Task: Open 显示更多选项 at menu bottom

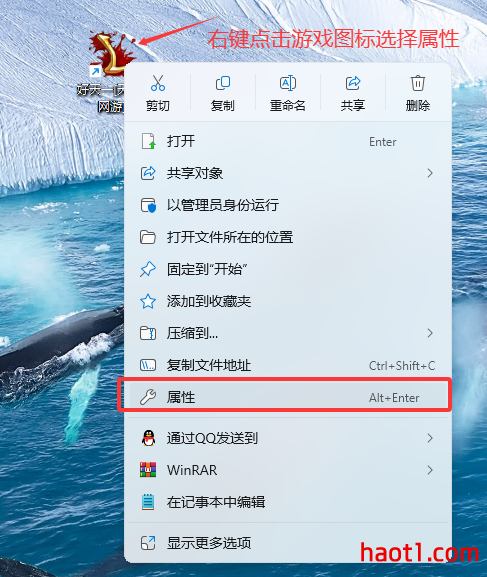Action: [288, 543]
